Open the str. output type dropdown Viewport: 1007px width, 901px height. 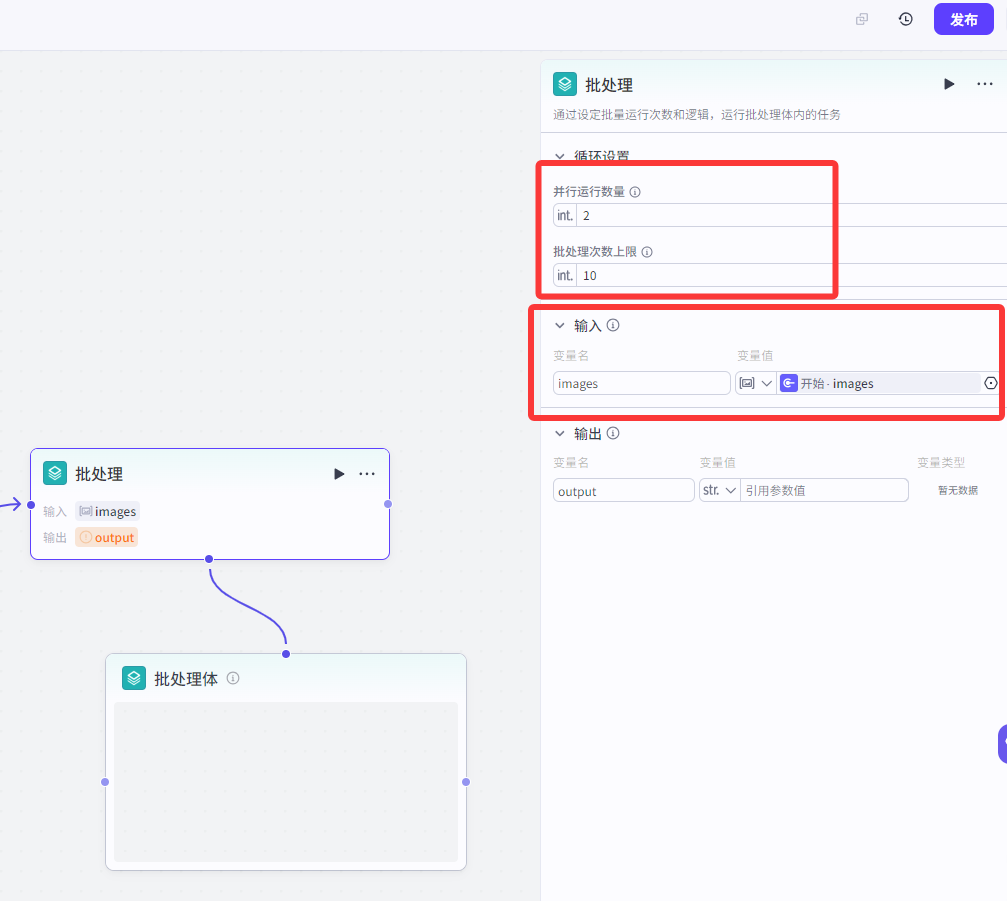[719, 490]
